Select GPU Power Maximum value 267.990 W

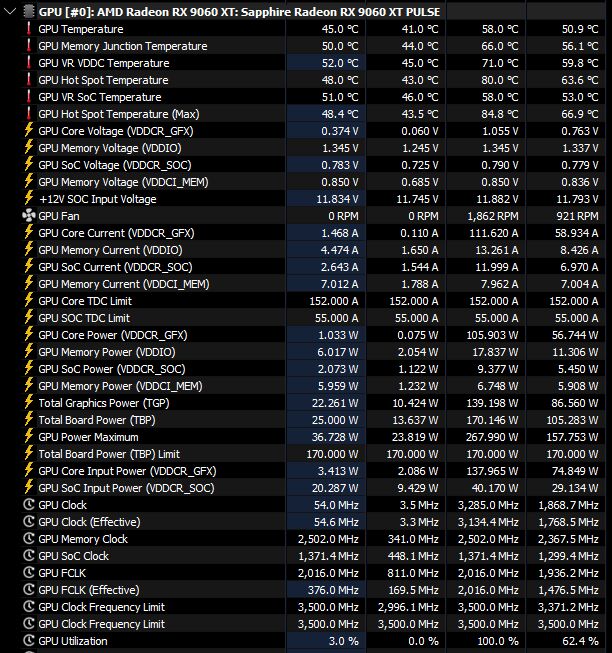492,437
